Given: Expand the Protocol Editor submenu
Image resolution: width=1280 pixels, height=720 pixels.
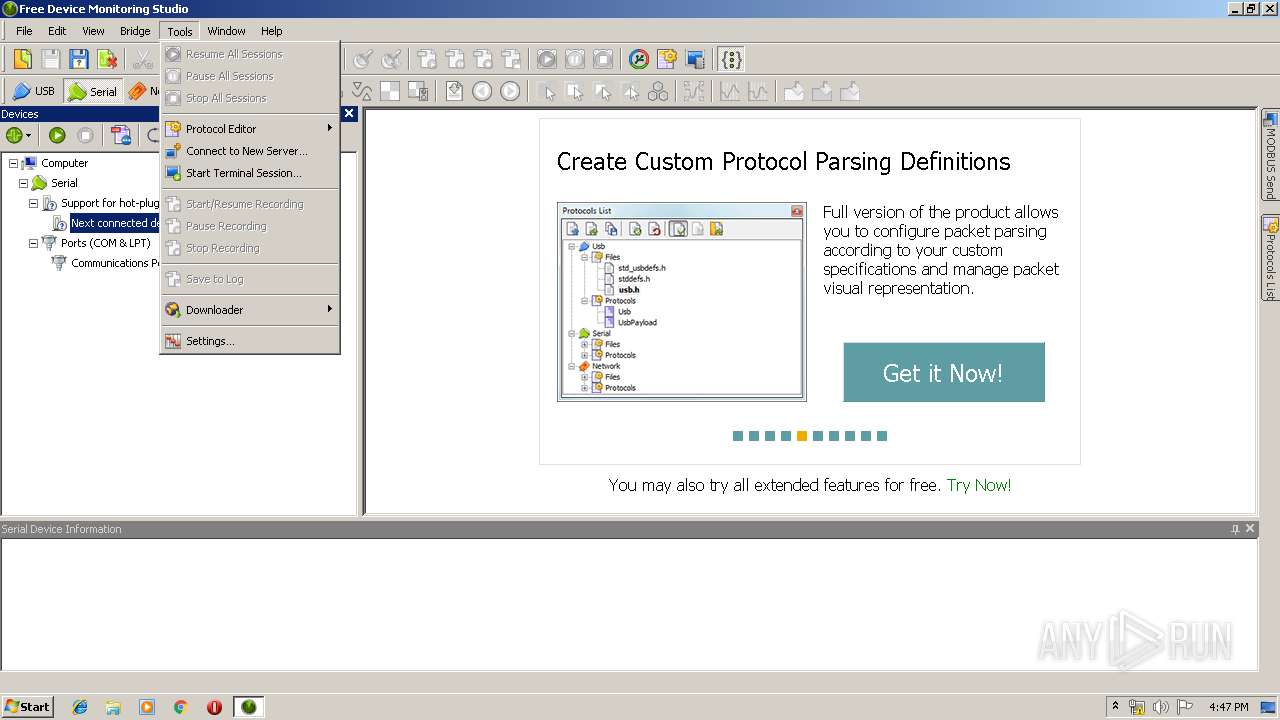Looking at the screenshot, I should [x=250, y=128].
